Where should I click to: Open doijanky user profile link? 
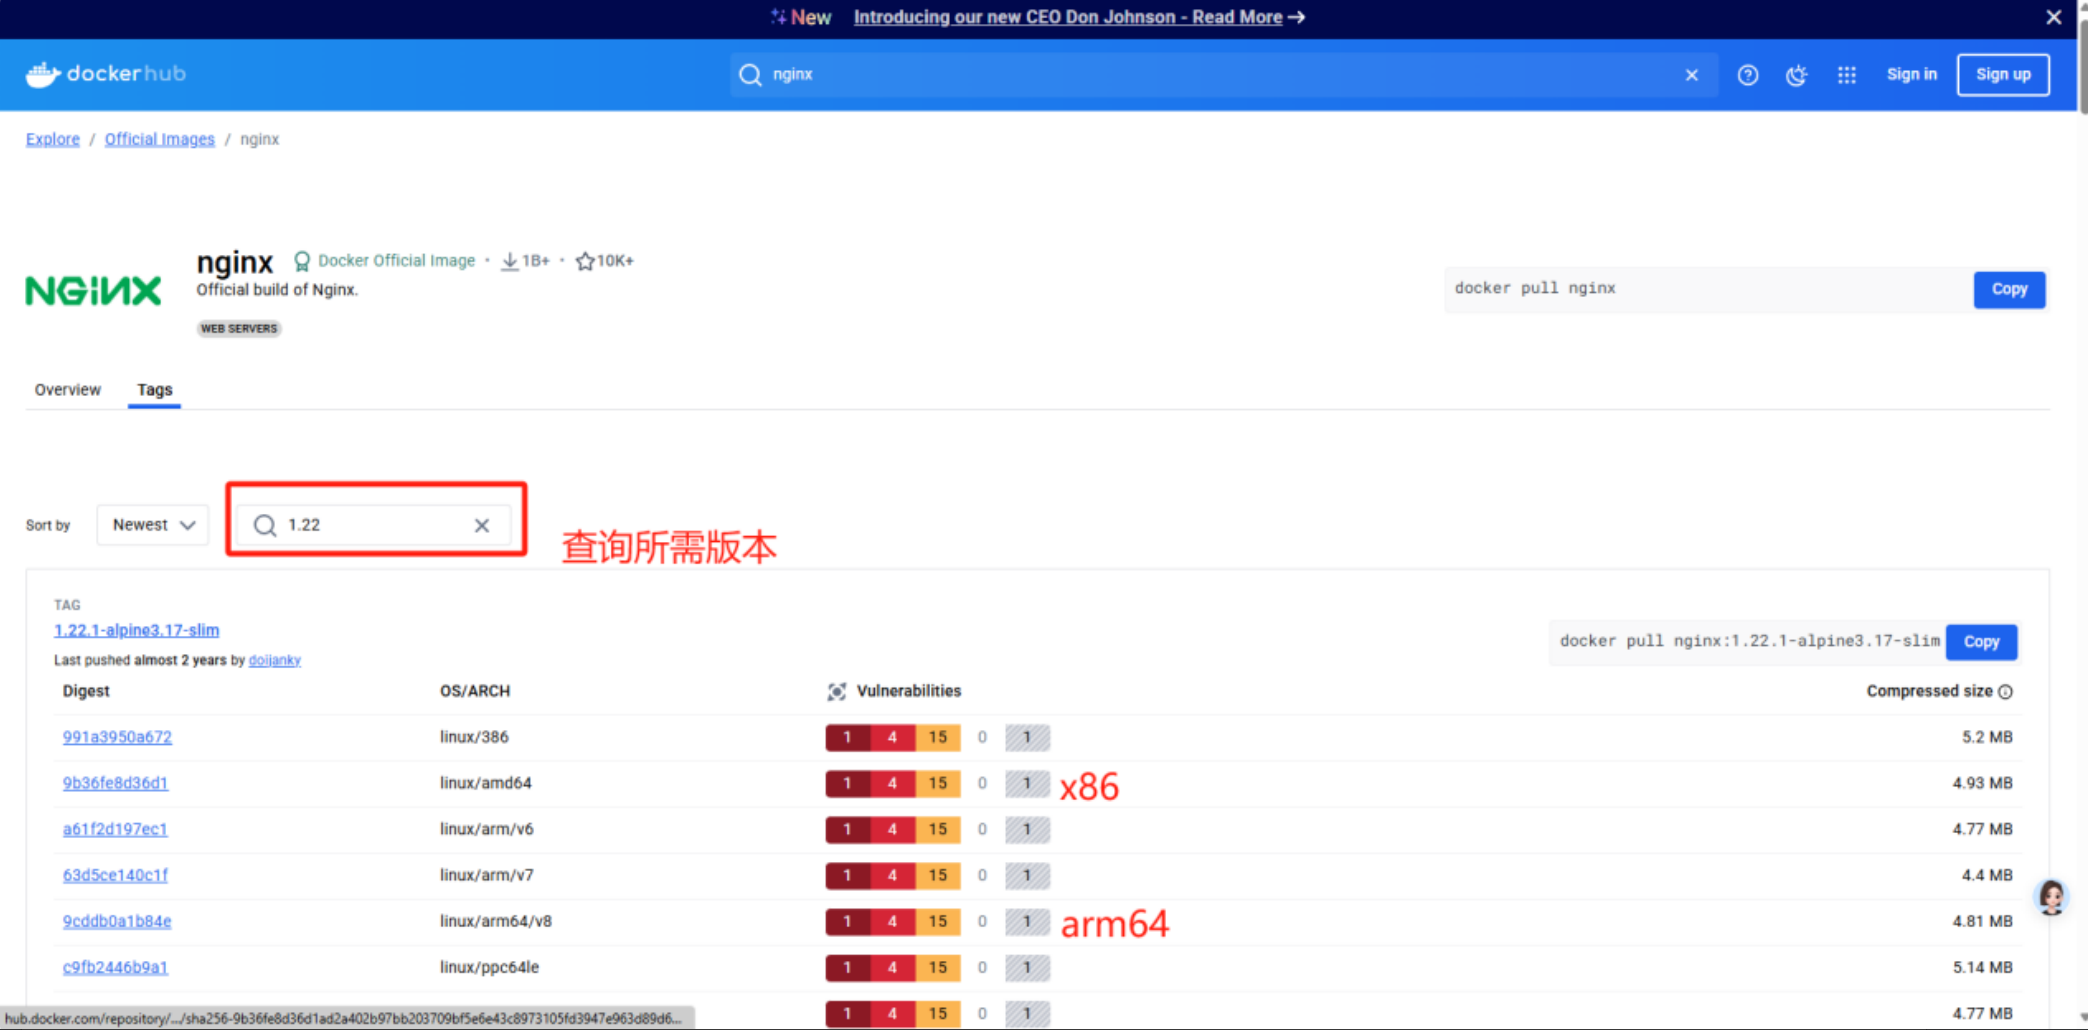click(x=275, y=660)
